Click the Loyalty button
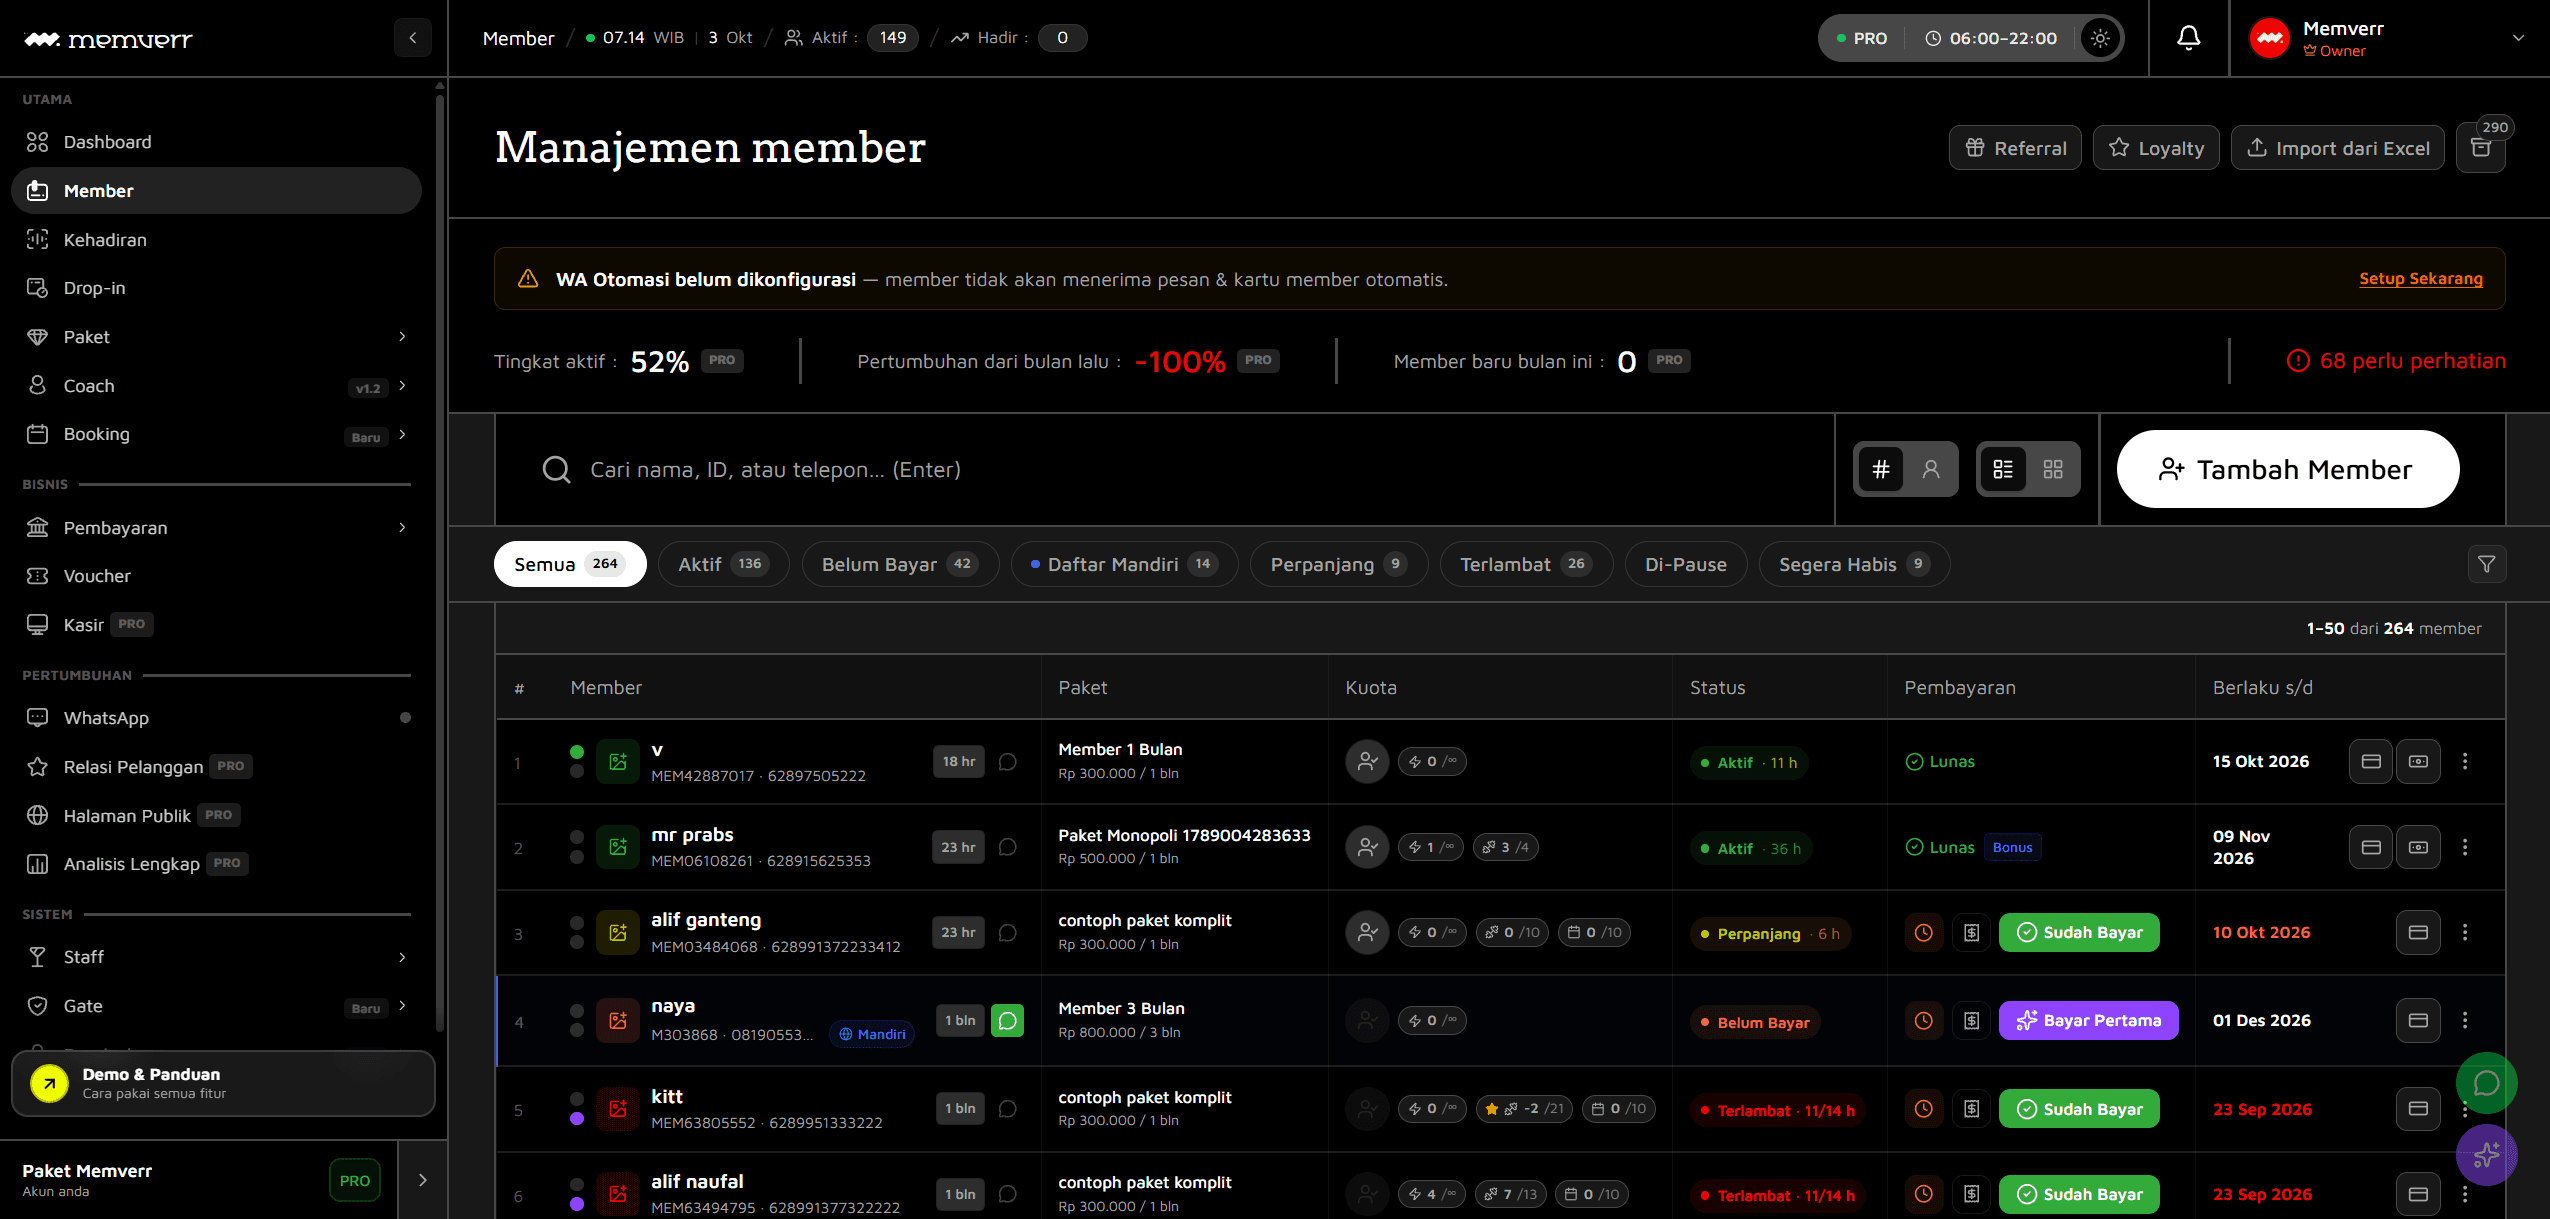 (2156, 148)
